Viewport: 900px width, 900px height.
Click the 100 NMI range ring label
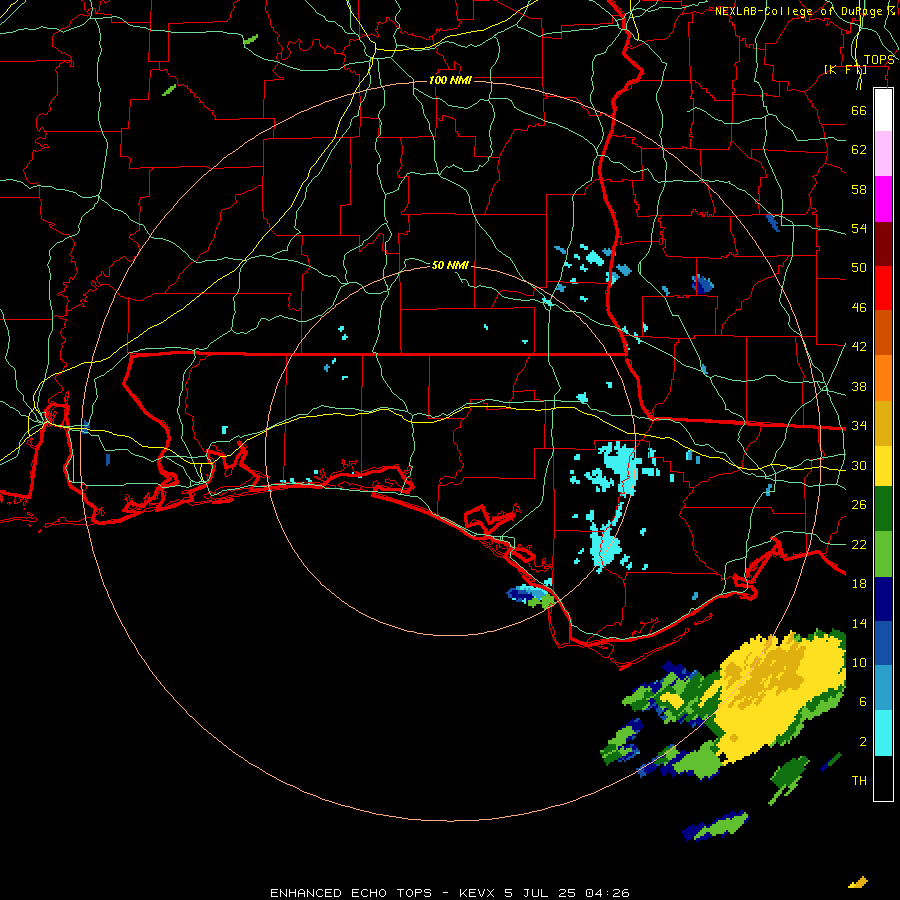pos(450,80)
